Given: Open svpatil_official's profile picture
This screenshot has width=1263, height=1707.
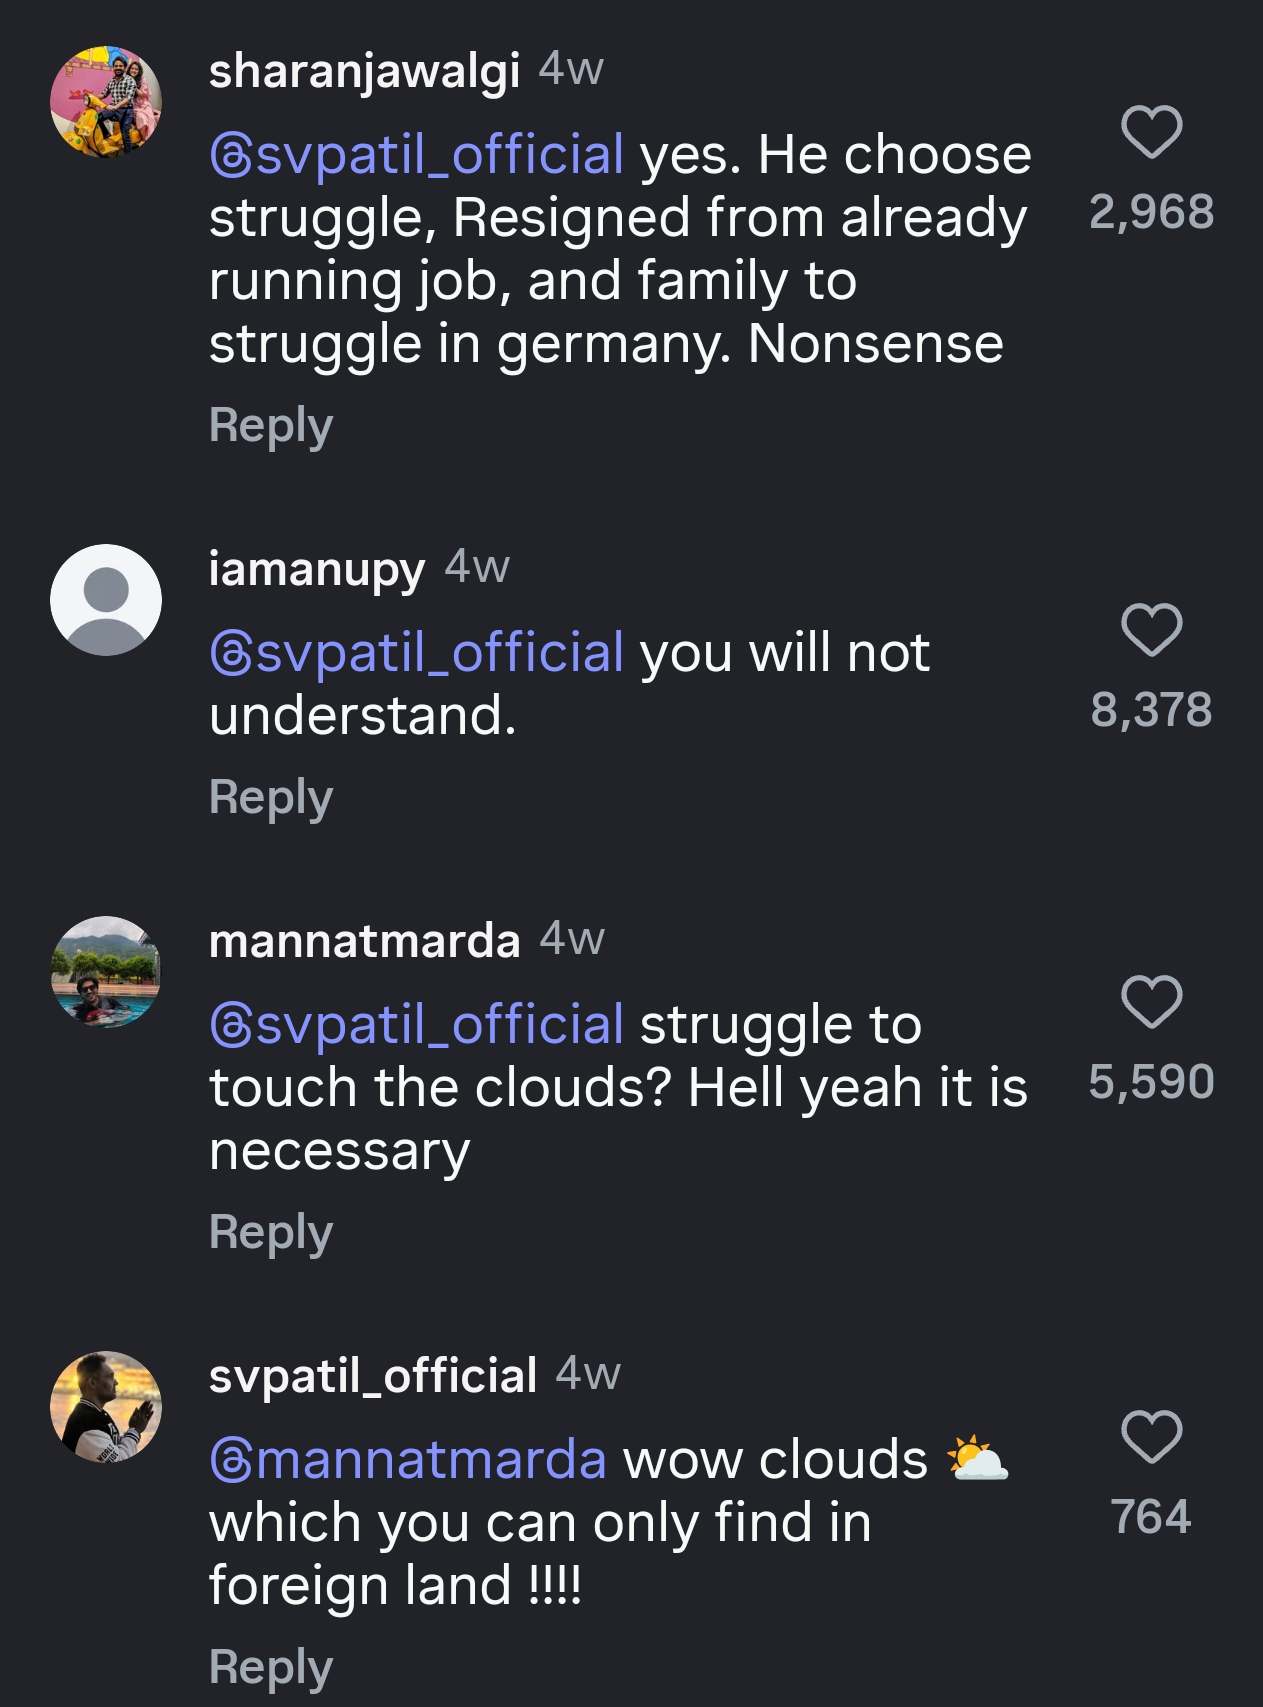Looking at the screenshot, I should coord(106,1407).
